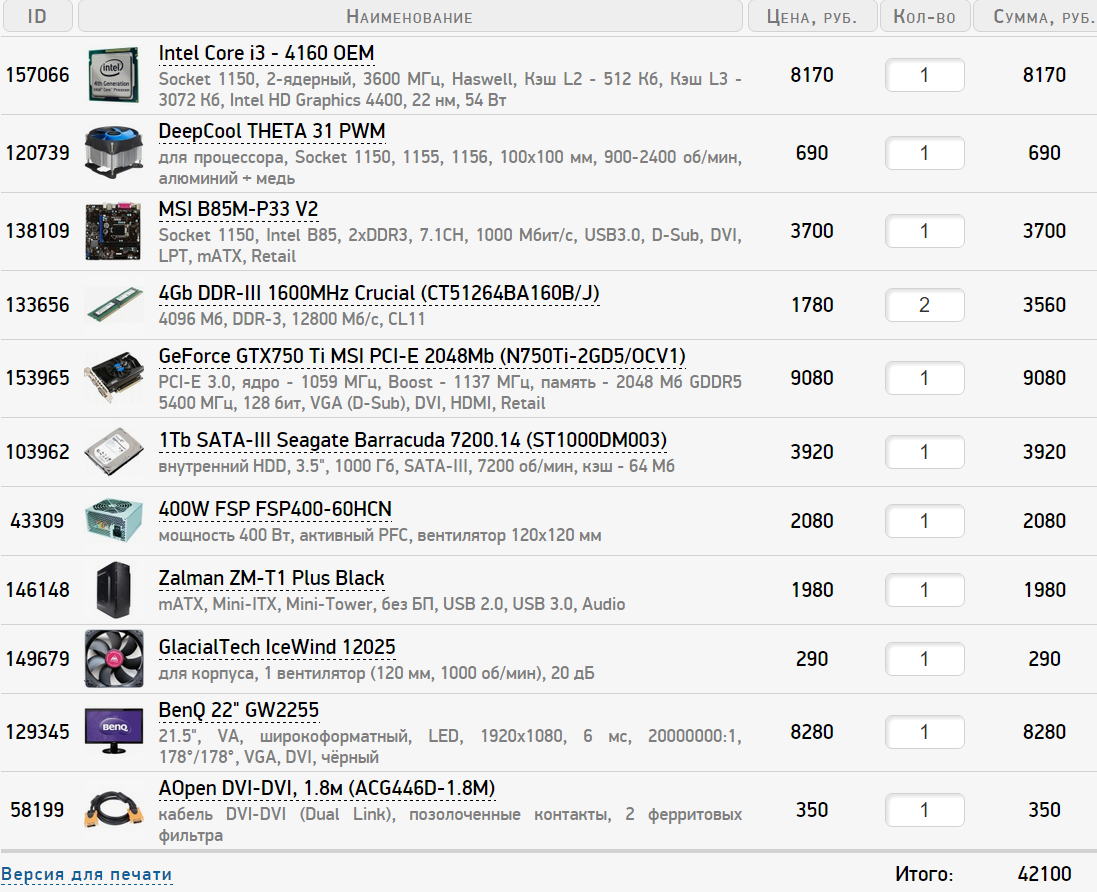The width and height of the screenshot is (1097, 892).
Task: Click the Сумма, руб. column header
Action: (x=1035, y=16)
